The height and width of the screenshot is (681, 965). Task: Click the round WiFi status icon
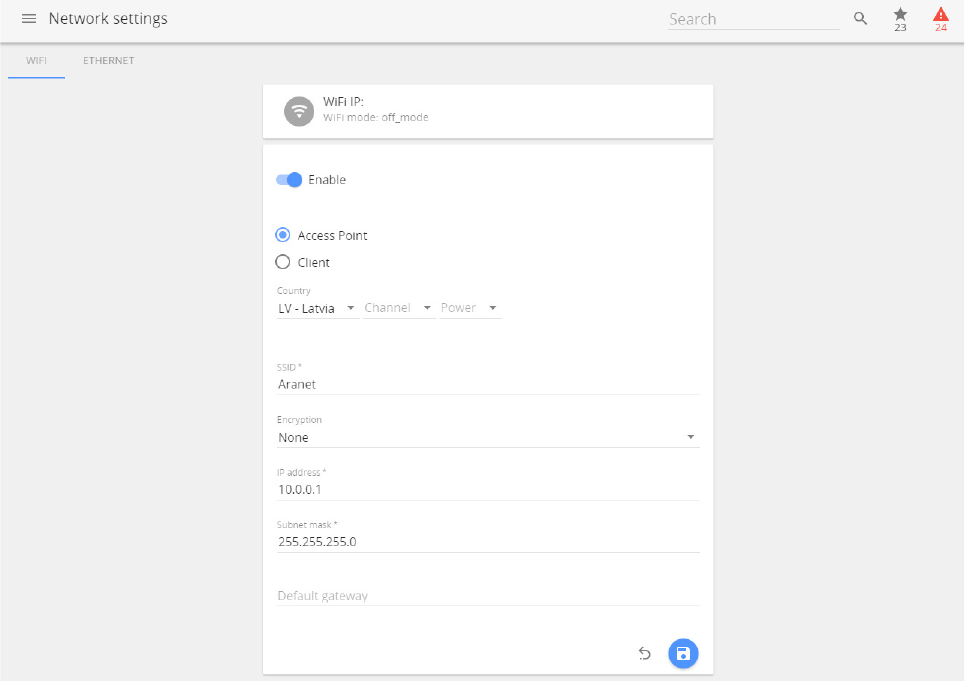tap(299, 111)
